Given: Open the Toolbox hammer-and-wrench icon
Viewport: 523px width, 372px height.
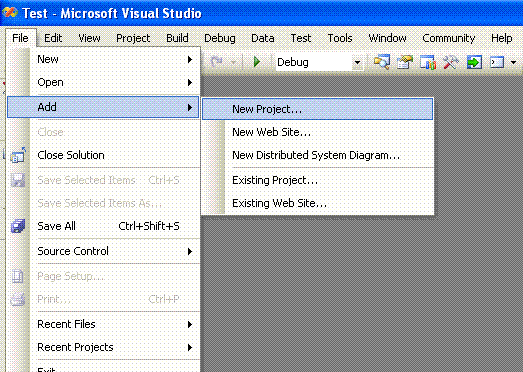Looking at the screenshot, I should click(451, 62).
